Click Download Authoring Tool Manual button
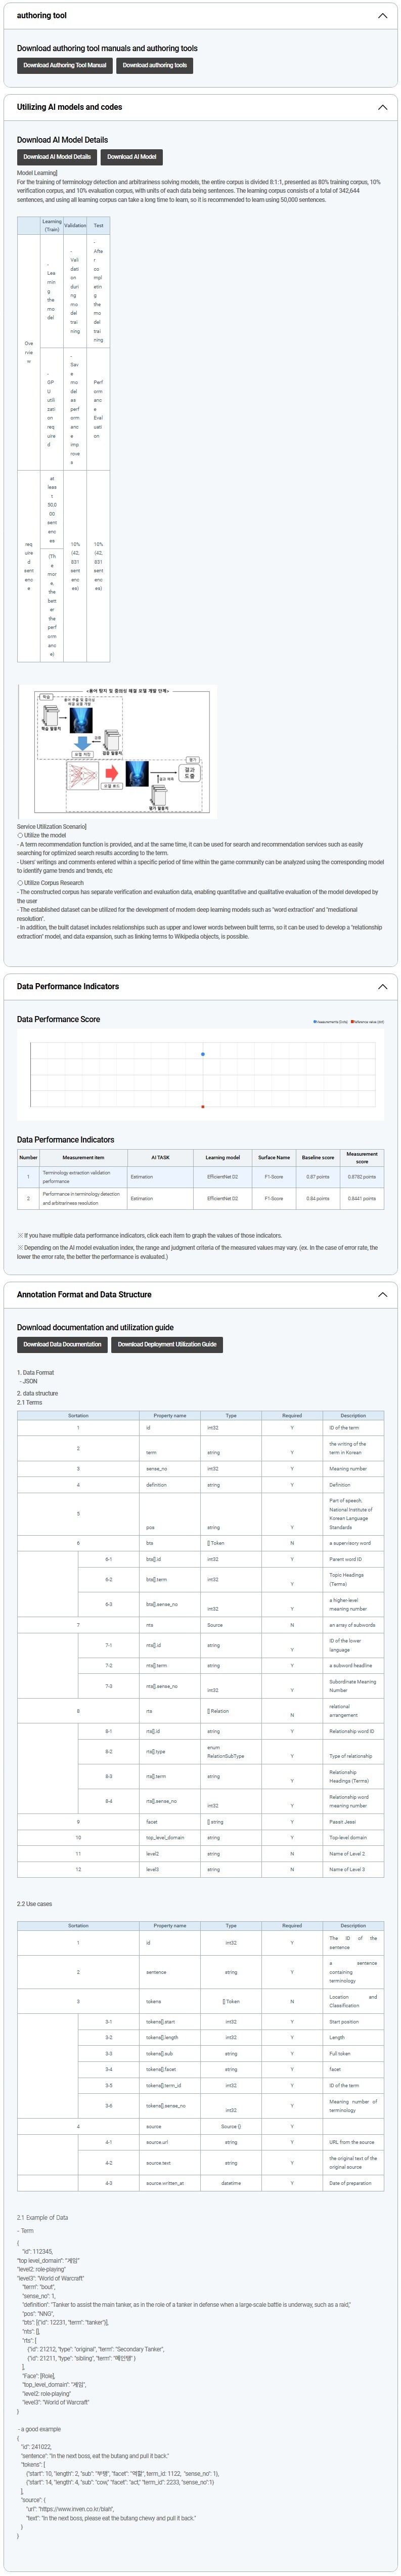The image size is (401, 2576). 65,65
